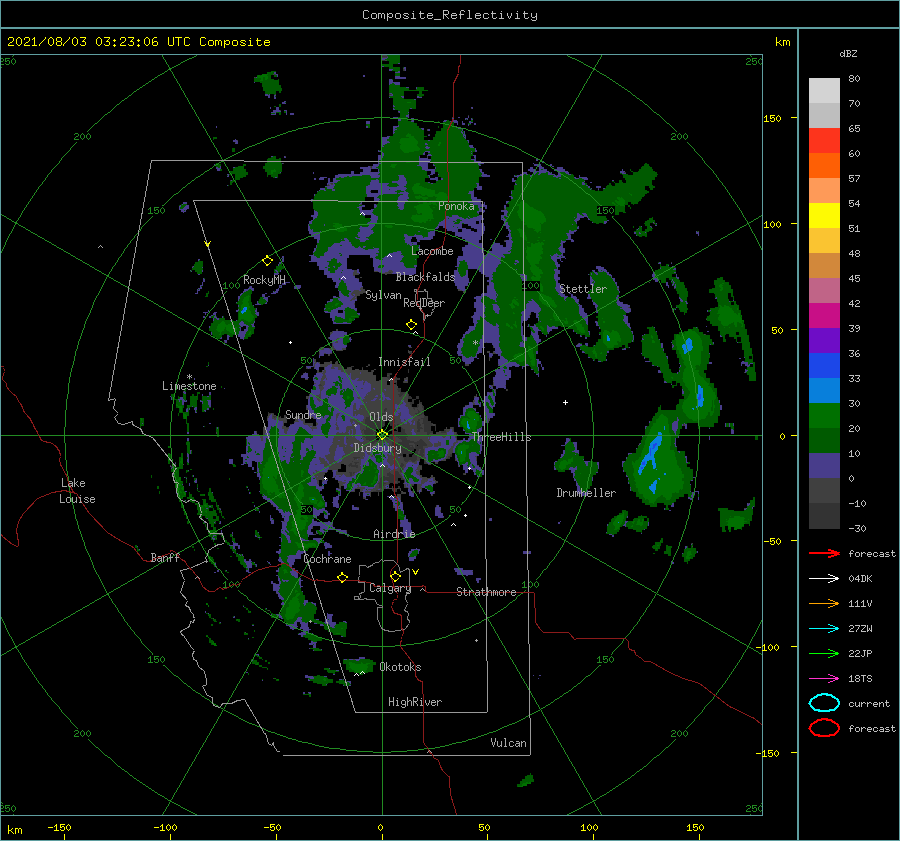Click the 0 tick on bottom km axis

point(380,827)
